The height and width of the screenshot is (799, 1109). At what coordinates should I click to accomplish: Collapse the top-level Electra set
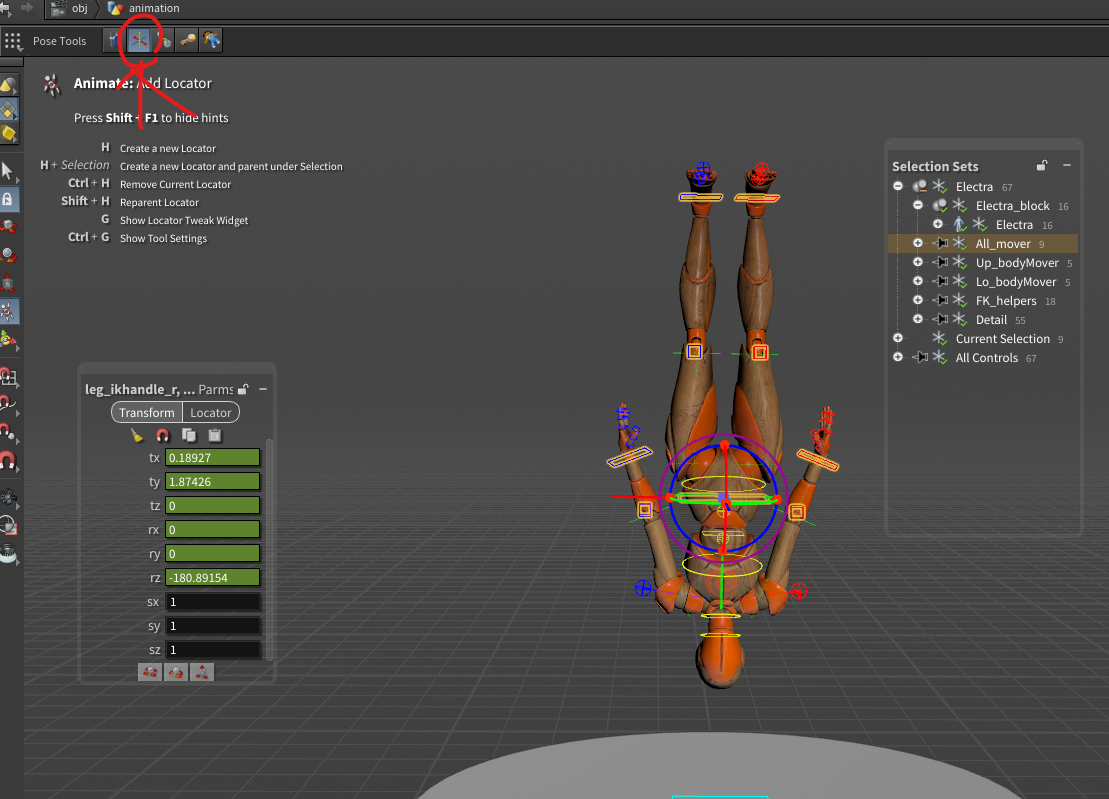point(898,186)
